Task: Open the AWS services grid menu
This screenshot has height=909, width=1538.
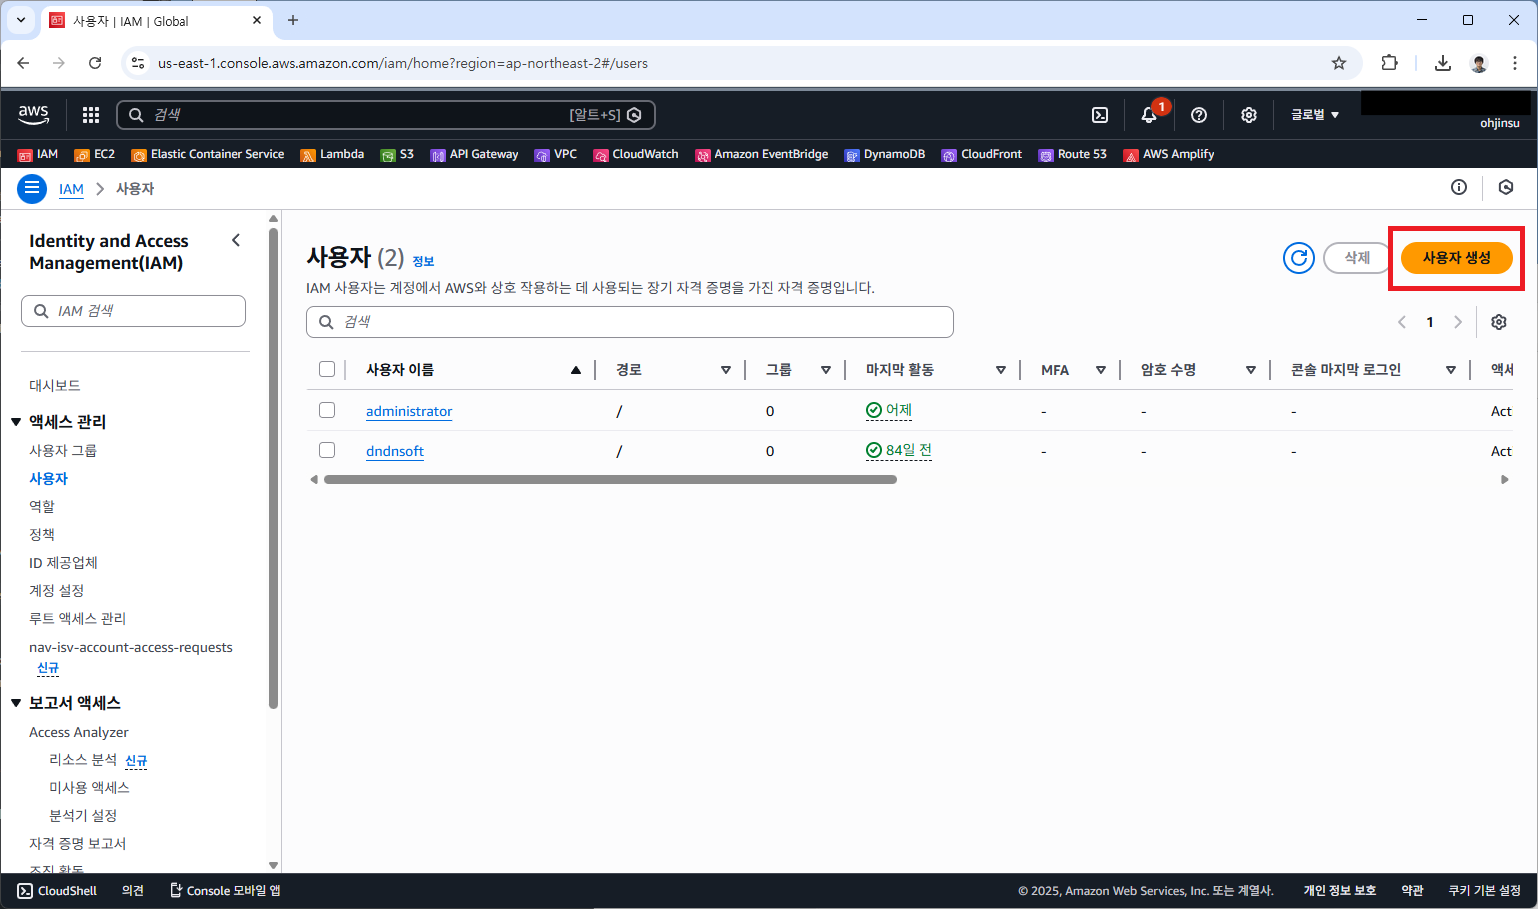Action: click(x=90, y=115)
